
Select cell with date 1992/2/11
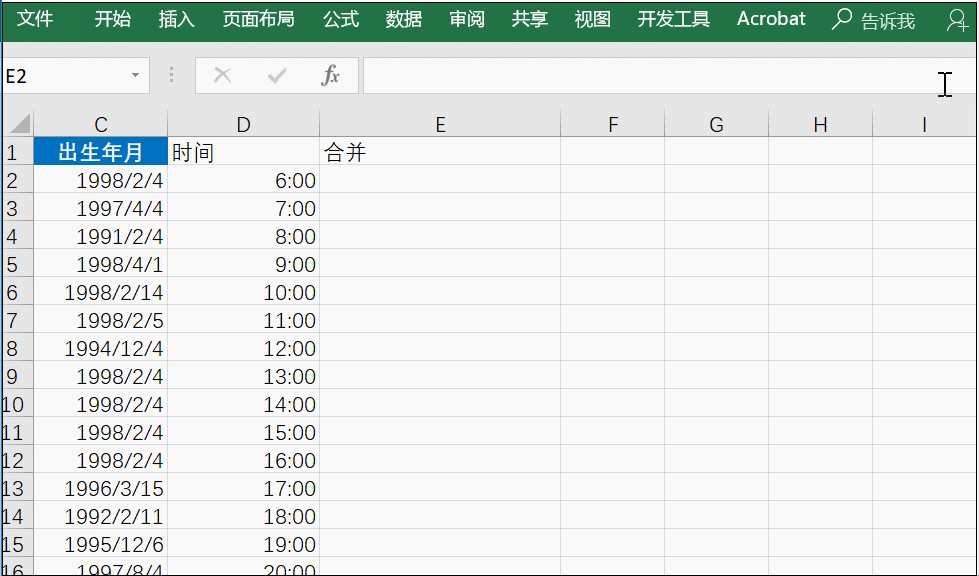(101, 516)
